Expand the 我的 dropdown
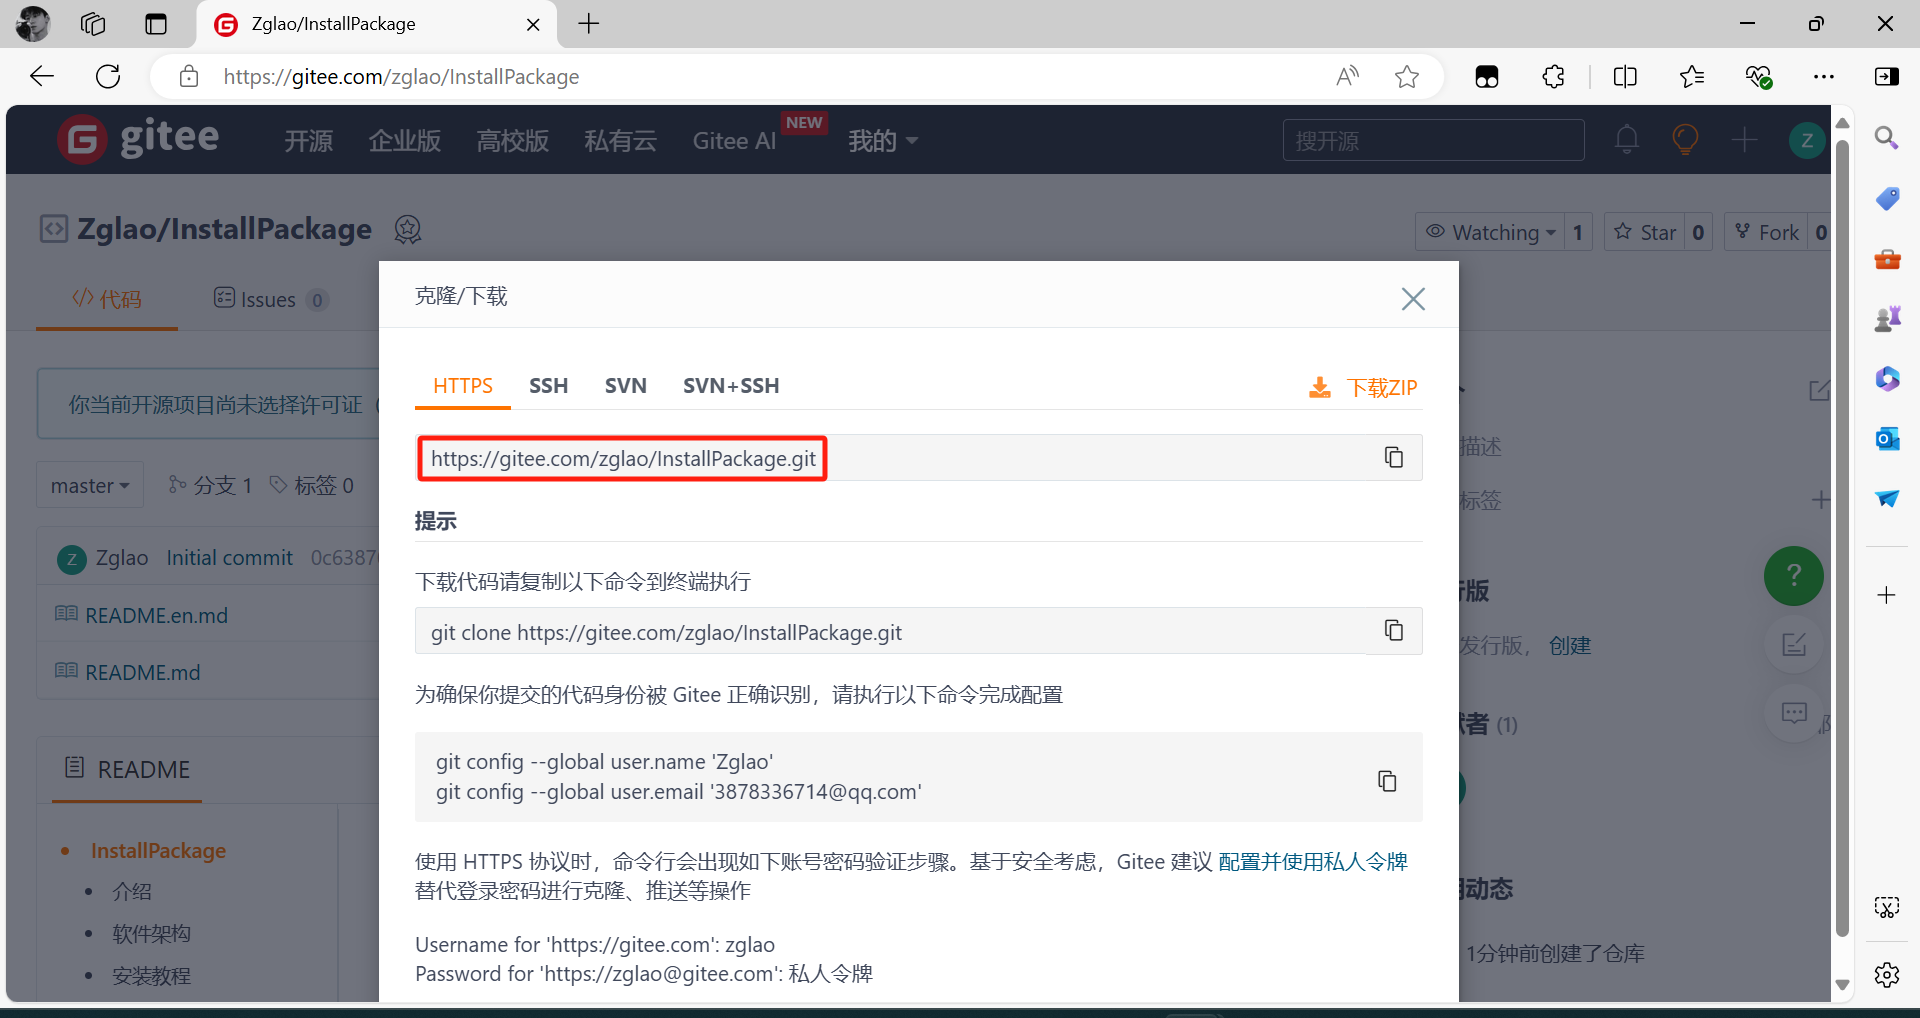The image size is (1920, 1018). (x=882, y=141)
